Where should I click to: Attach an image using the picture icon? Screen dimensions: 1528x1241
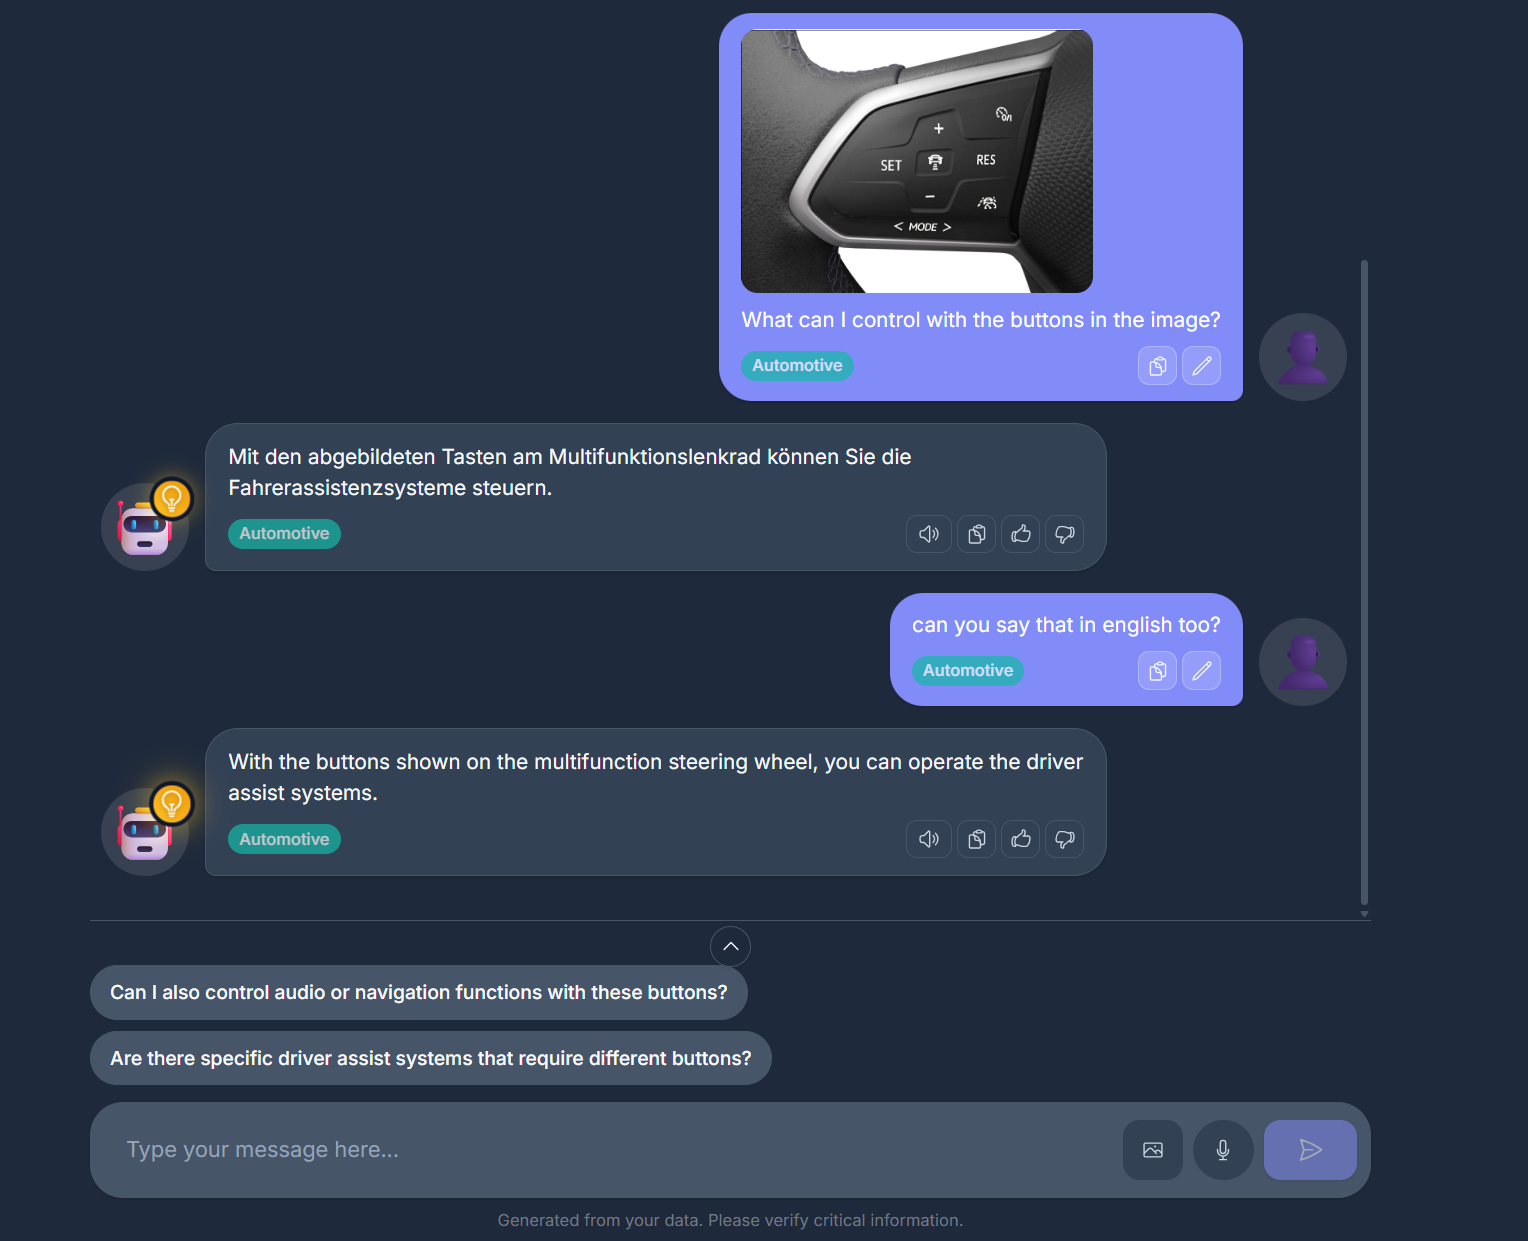(x=1153, y=1150)
